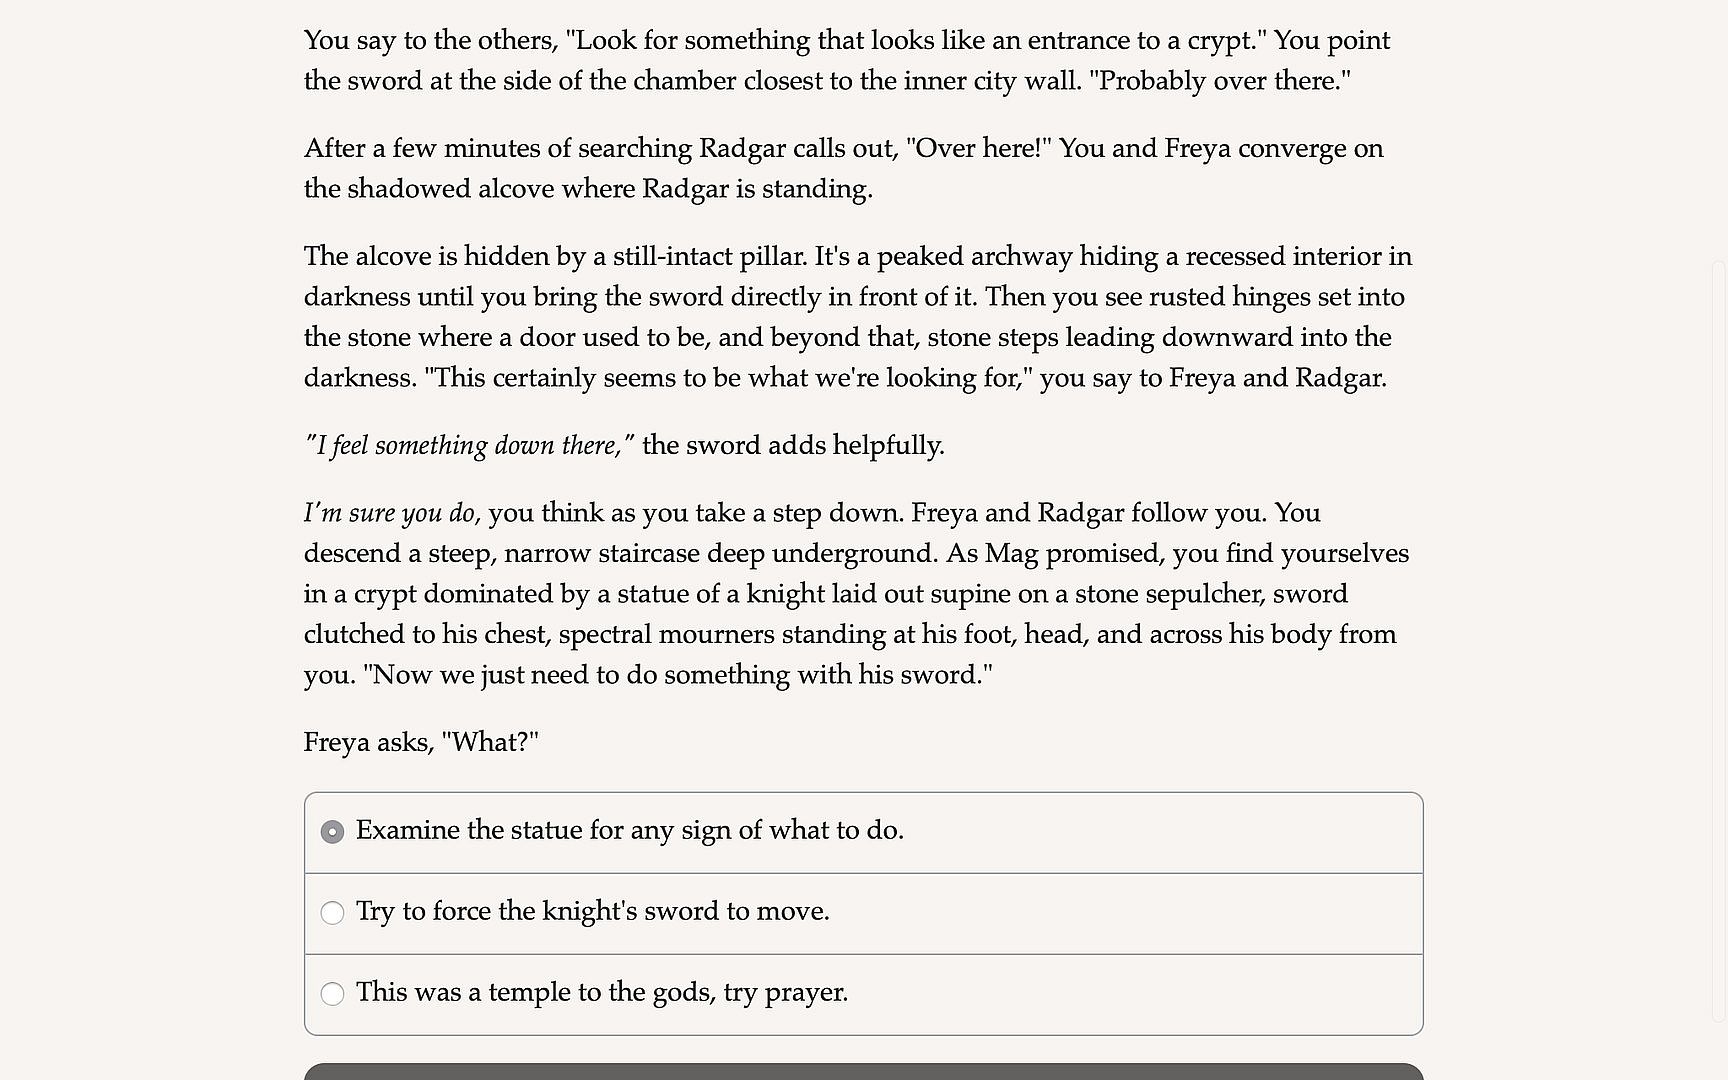This screenshot has width=1728, height=1080.
Task: Choose the 'try prayer' radio button
Action: click(x=332, y=994)
